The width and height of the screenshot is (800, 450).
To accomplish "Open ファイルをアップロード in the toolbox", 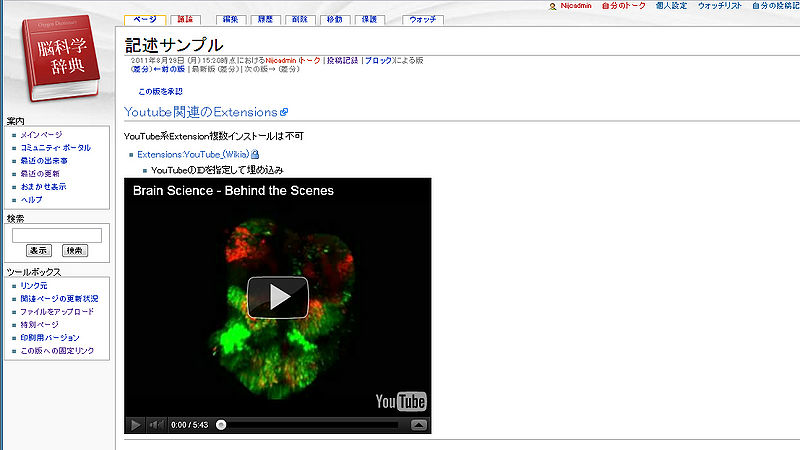I will tap(57, 311).
